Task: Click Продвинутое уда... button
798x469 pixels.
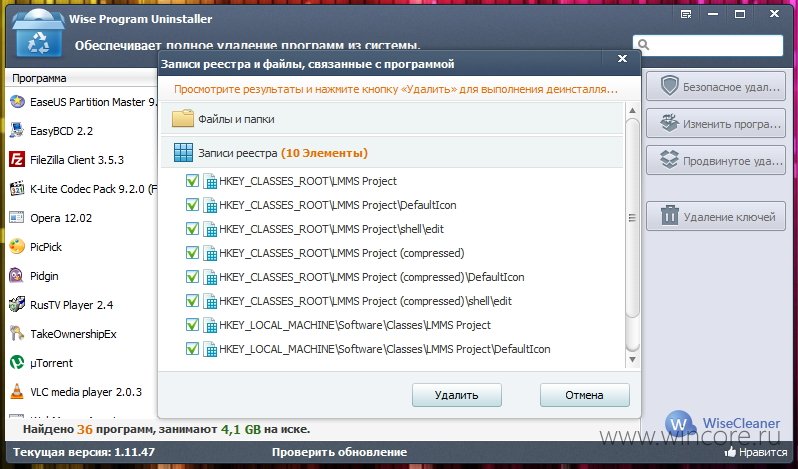Action: pyautogui.click(x=716, y=160)
